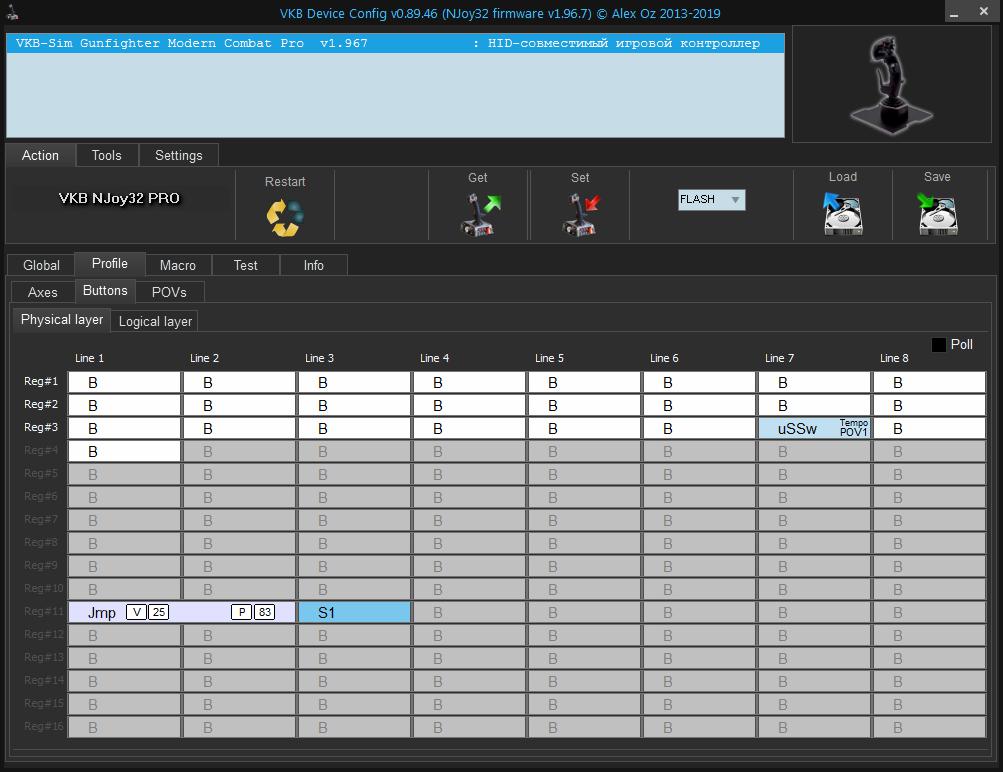Open the POVs sub-tab
1003x772 pixels.
[170, 292]
